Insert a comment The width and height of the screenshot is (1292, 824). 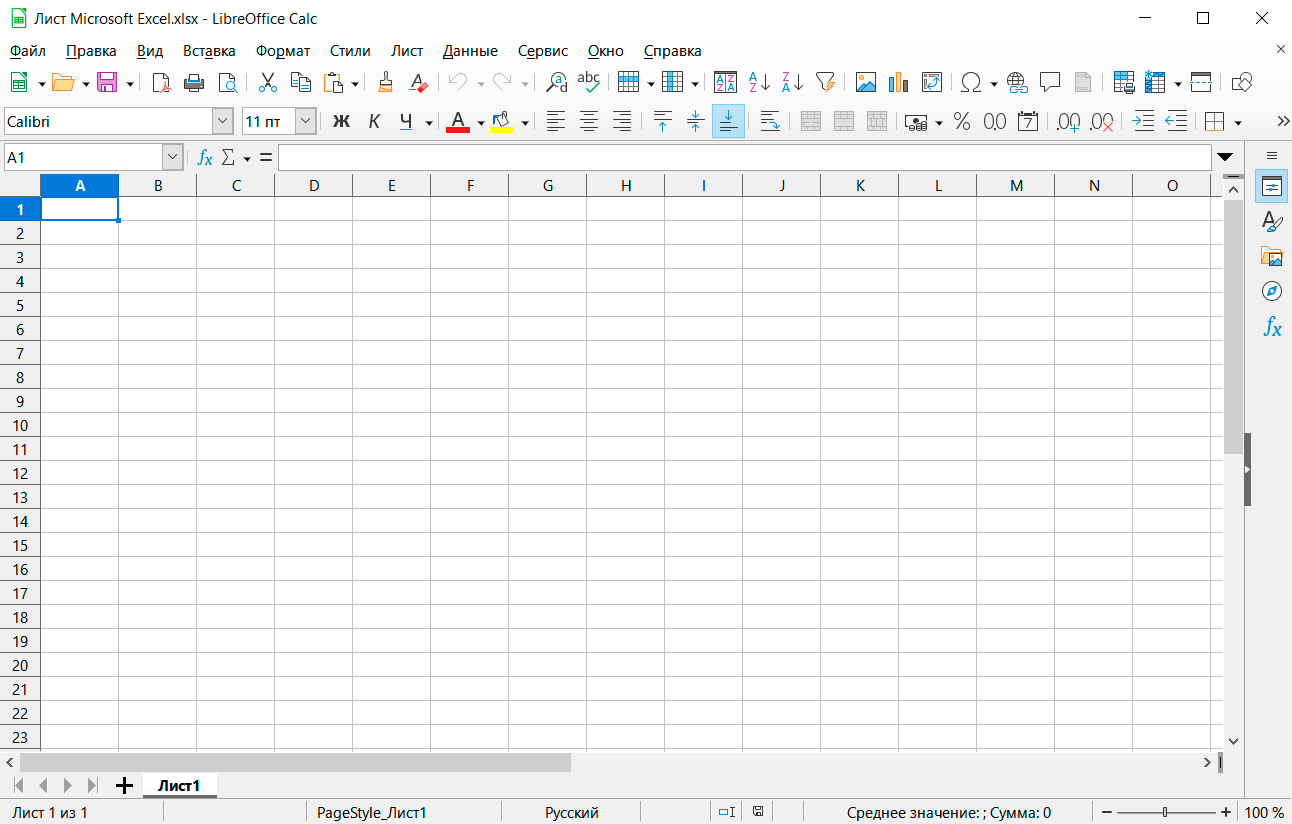[x=1050, y=83]
